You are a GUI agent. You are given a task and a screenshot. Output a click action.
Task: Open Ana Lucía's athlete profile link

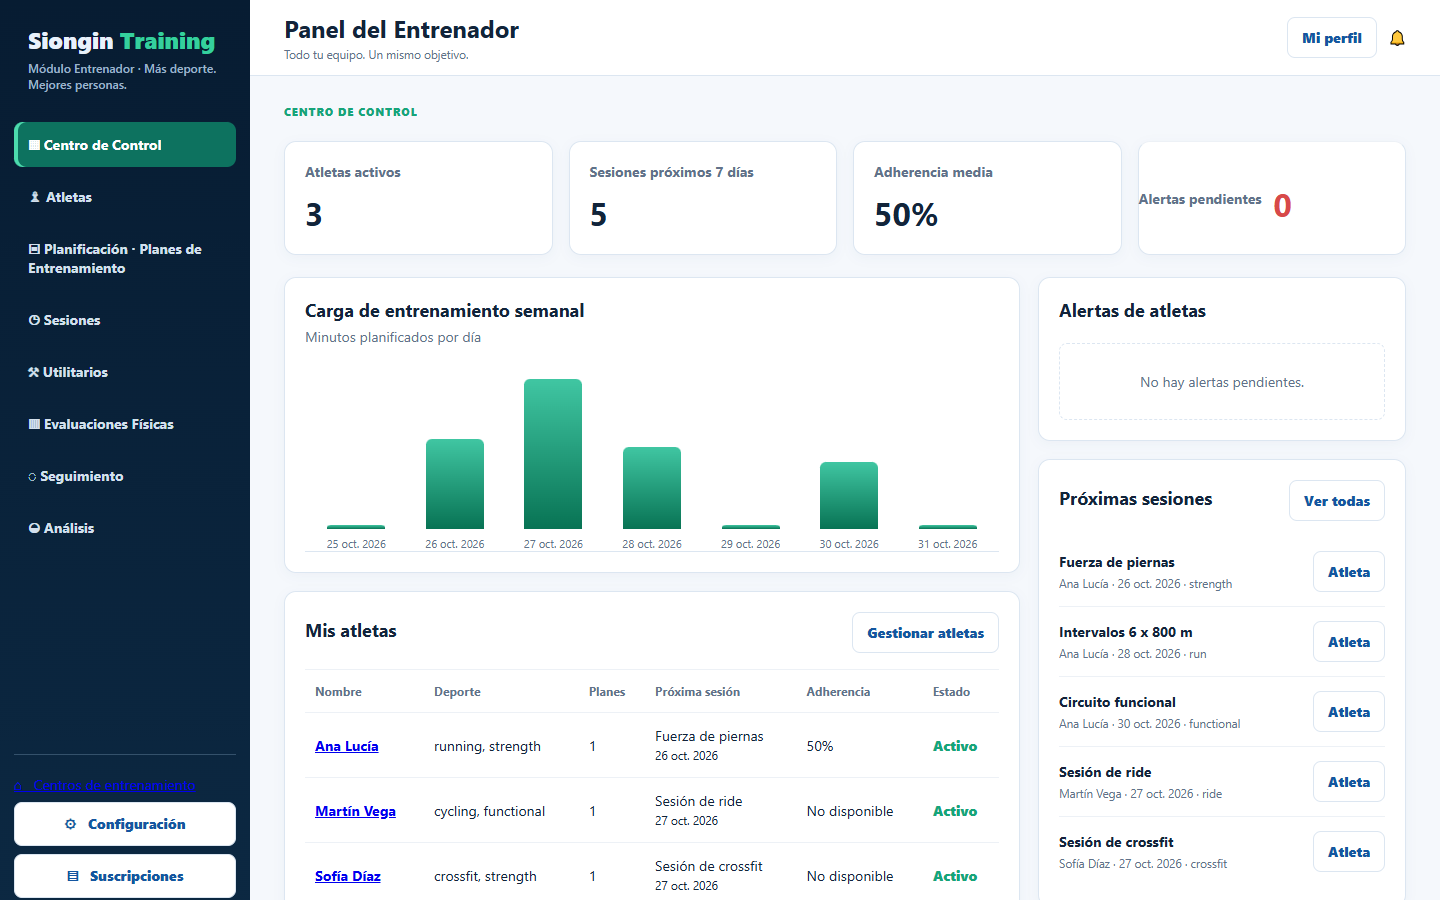pos(347,746)
